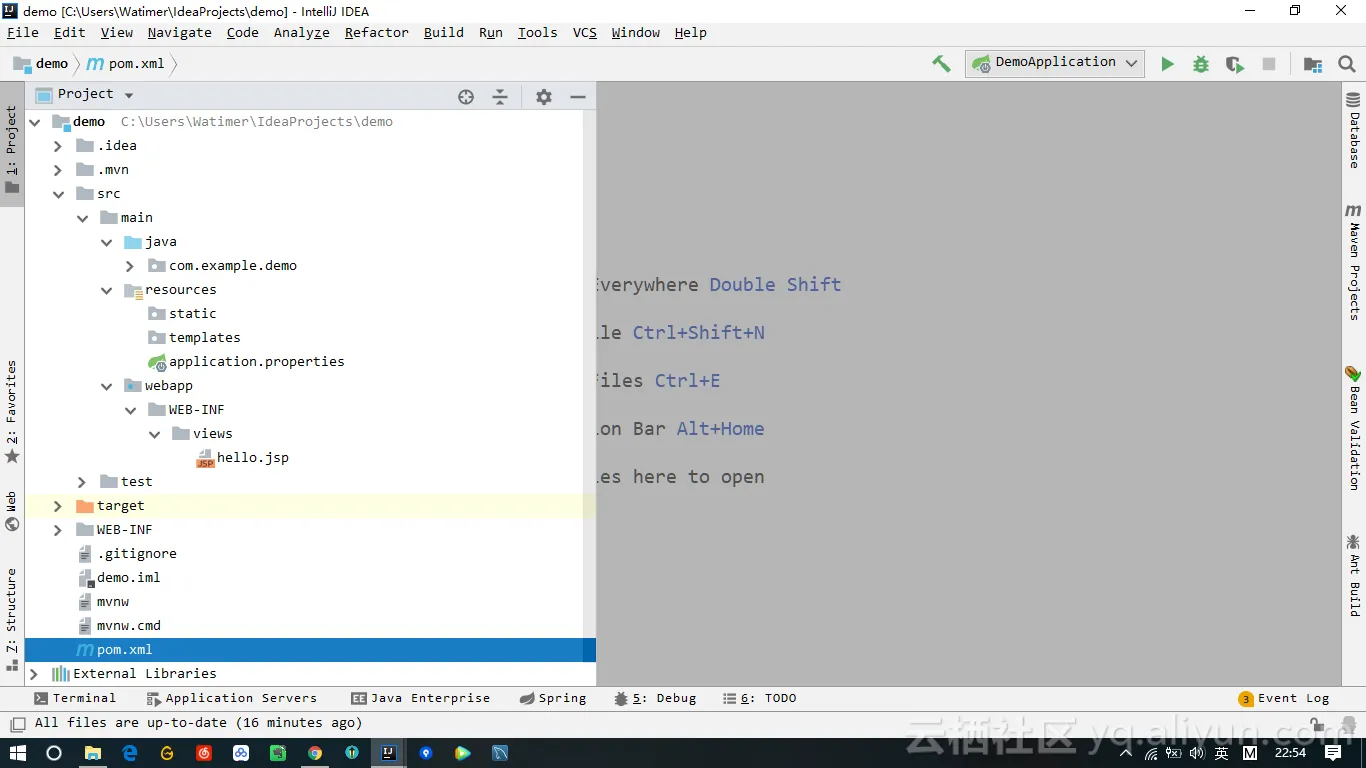This screenshot has width=1366, height=768.
Task: Open Search Everywhere magnifier icon
Action: 1347,64
